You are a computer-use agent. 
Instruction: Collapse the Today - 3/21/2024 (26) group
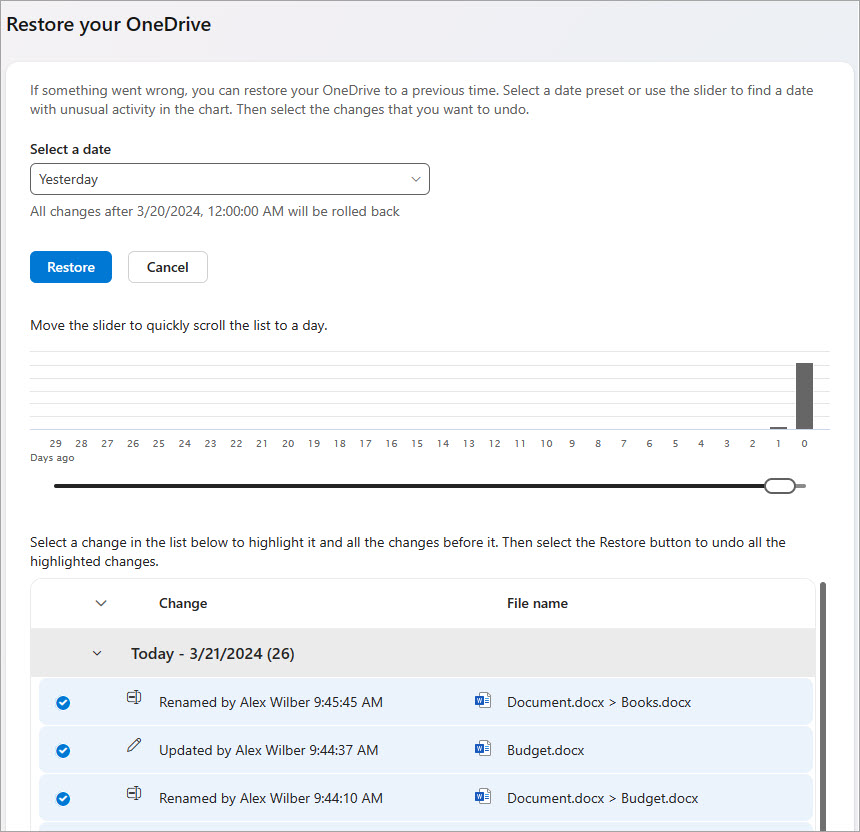[x=97, y=653]
